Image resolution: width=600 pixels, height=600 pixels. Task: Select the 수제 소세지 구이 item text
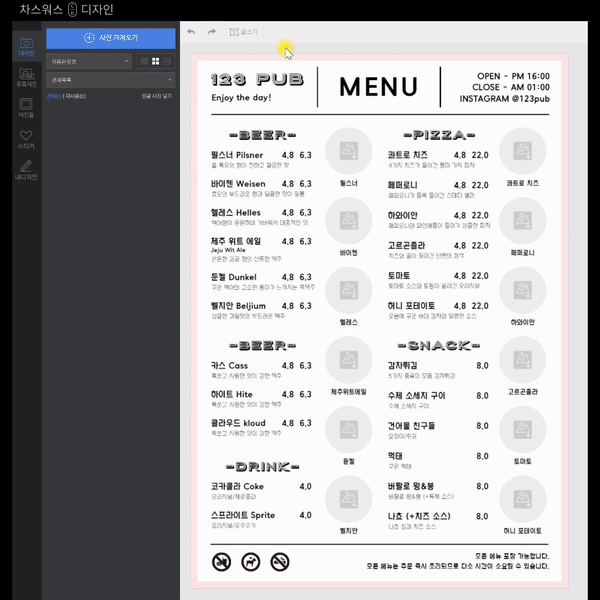[x=417, y=396]
